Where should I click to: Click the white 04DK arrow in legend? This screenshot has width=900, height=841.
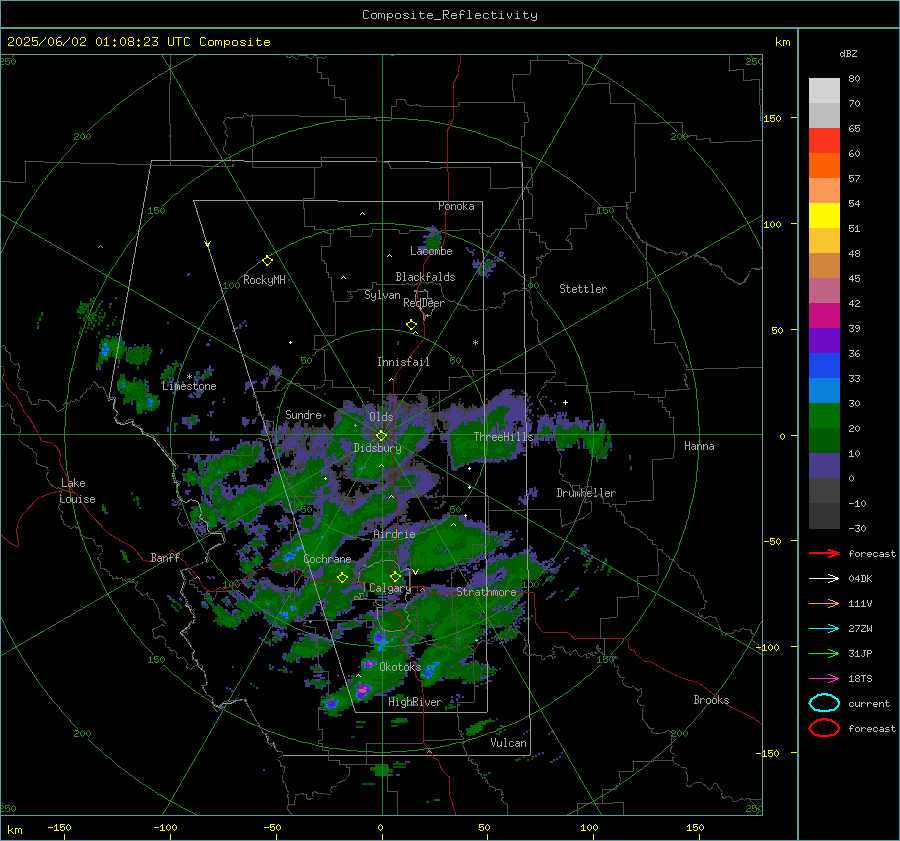tap(824, 579)
